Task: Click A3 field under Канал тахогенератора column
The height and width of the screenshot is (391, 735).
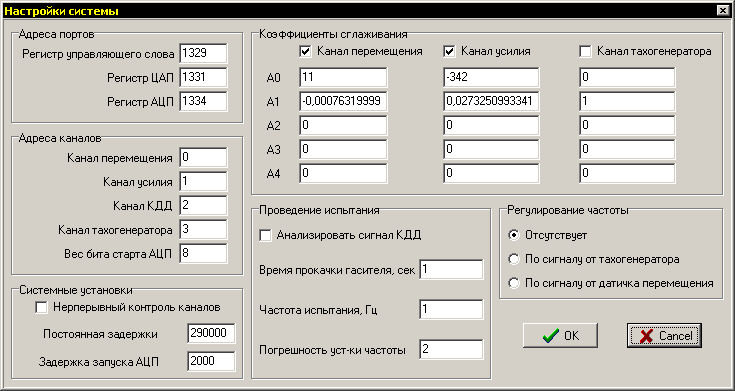Action: [x=627, y=150]
